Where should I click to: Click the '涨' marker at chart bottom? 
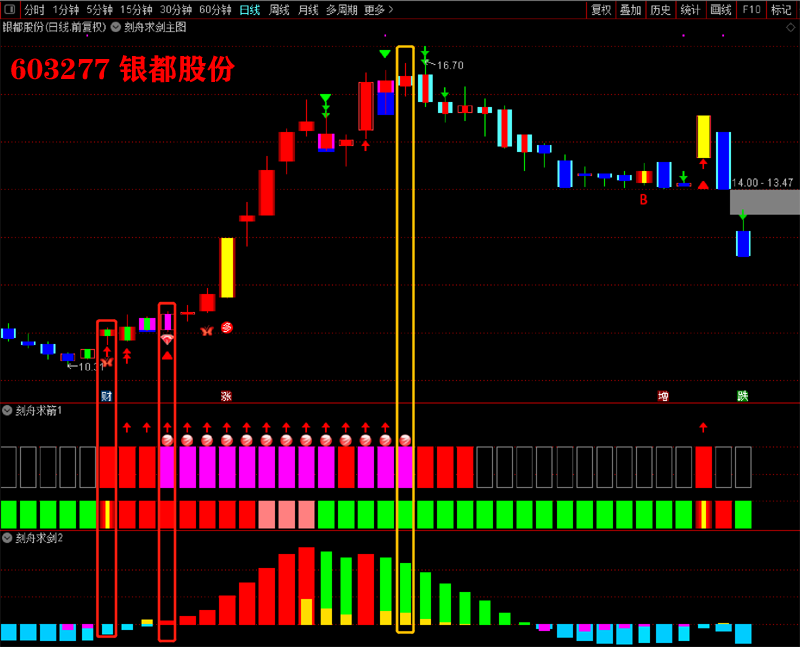226,396
